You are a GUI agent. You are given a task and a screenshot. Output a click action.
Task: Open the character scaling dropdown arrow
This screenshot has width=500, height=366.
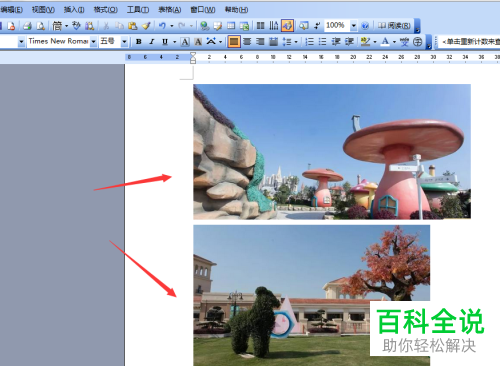(x=220, y=42)
